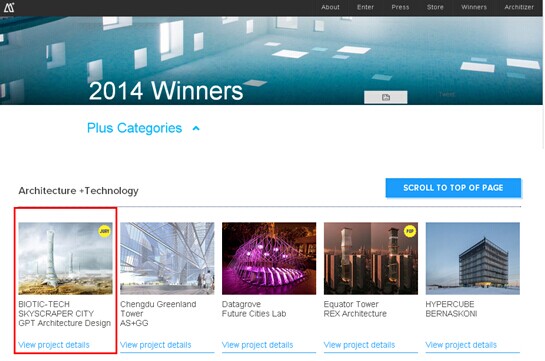Click the JURY badge on Biotic-Tech image
This screenshot has height=361, width=545.
(104, 231)
